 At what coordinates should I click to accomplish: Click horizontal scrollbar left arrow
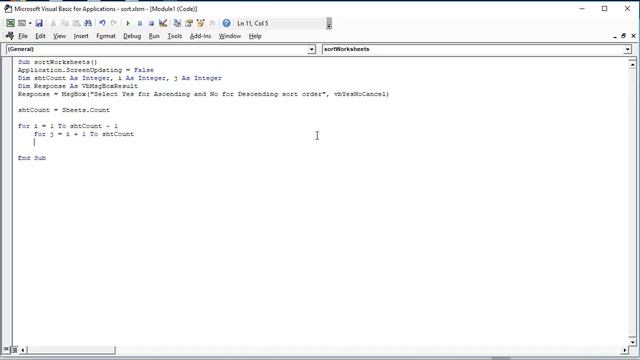point(22,350)
